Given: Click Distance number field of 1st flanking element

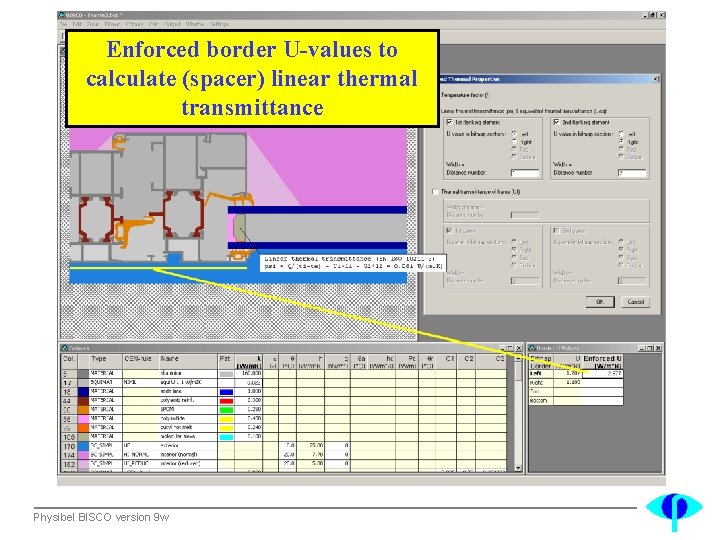Looking at the screenshot, I should coord(525,173).
